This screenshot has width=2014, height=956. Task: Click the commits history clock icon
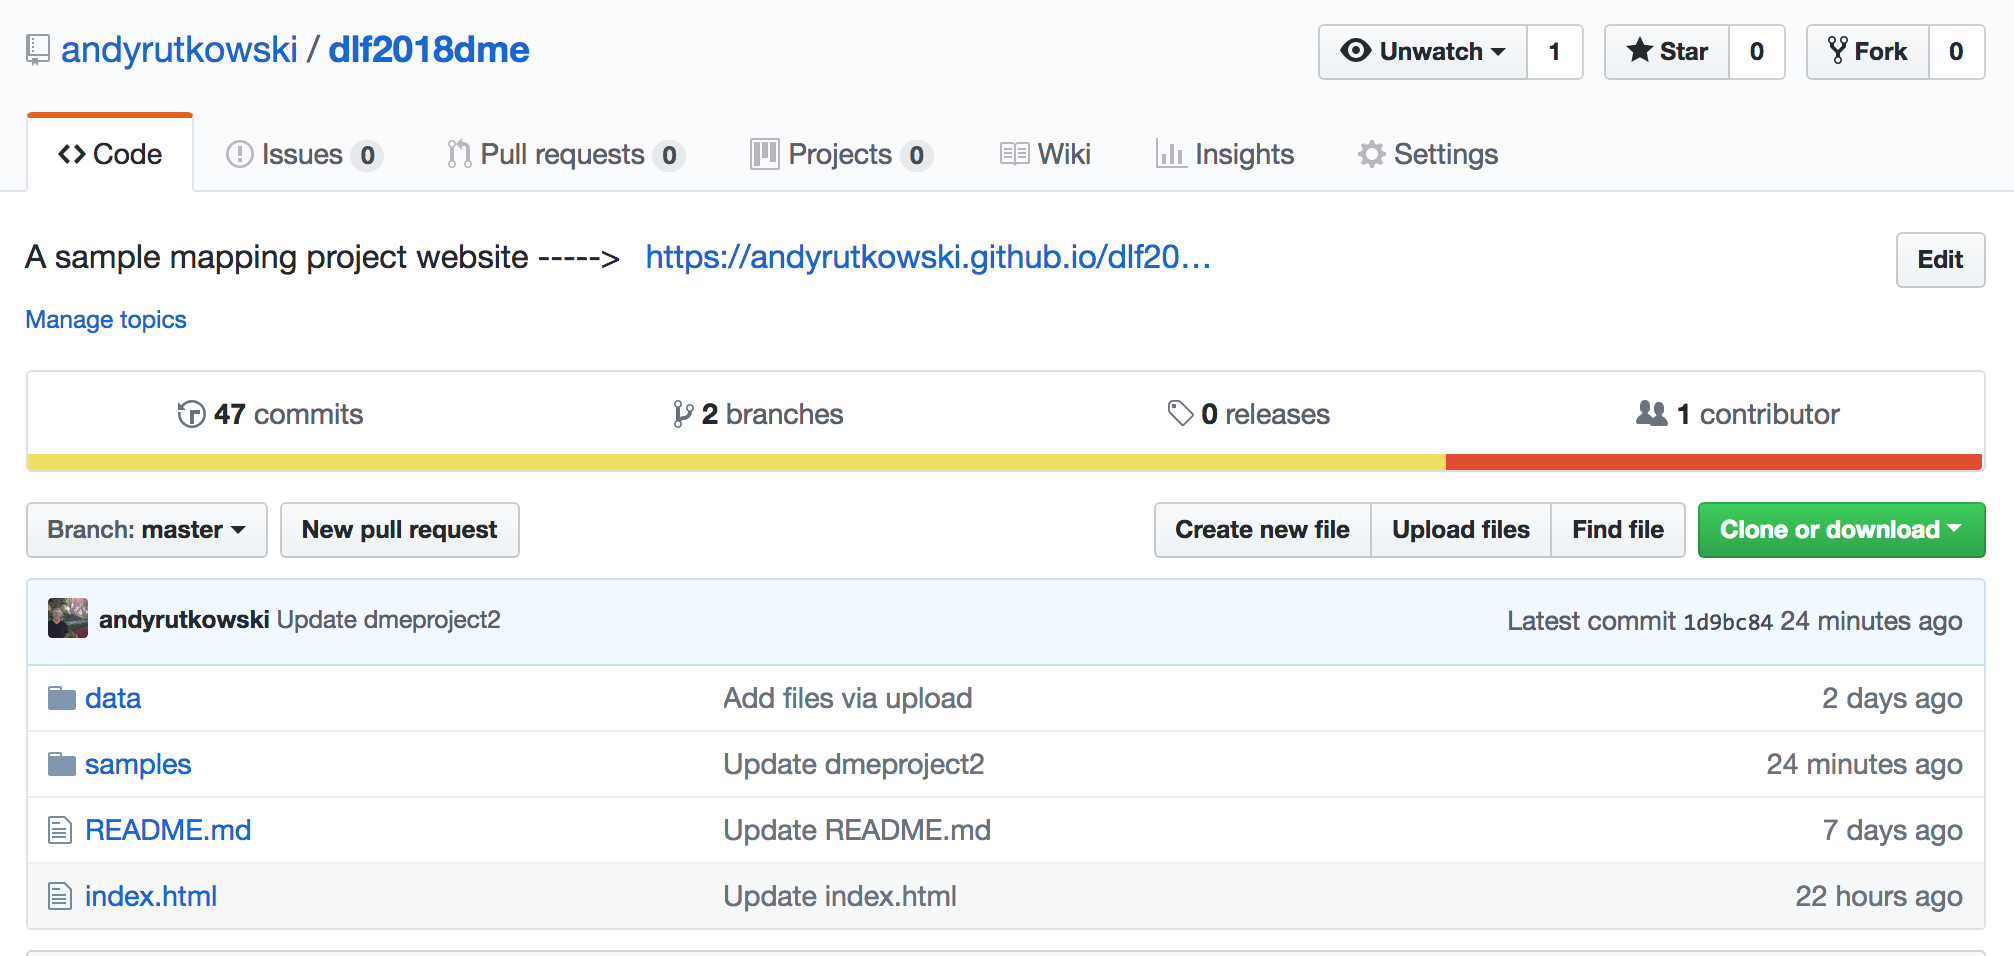click(191, 414)
